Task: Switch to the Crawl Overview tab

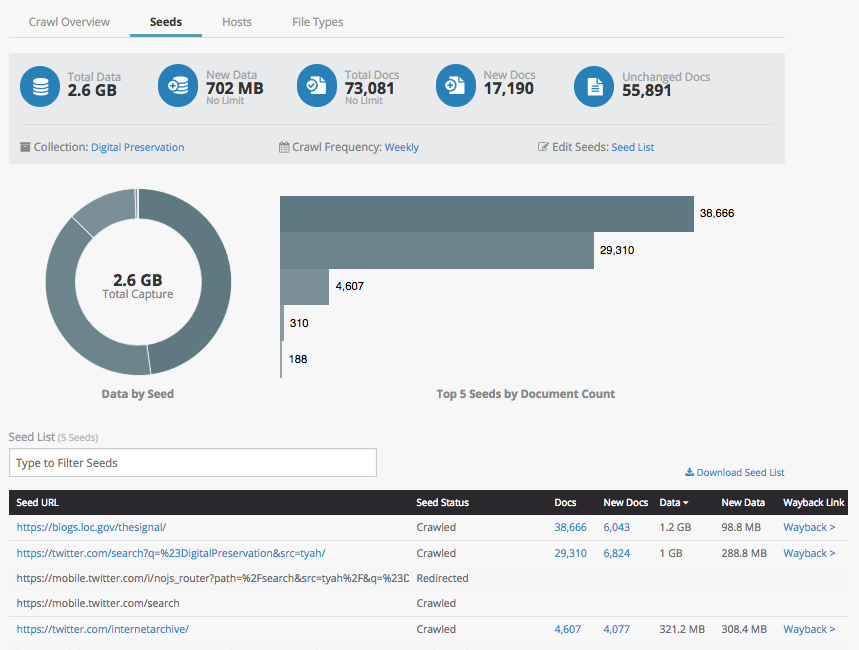Action: (x=69, y=22)
